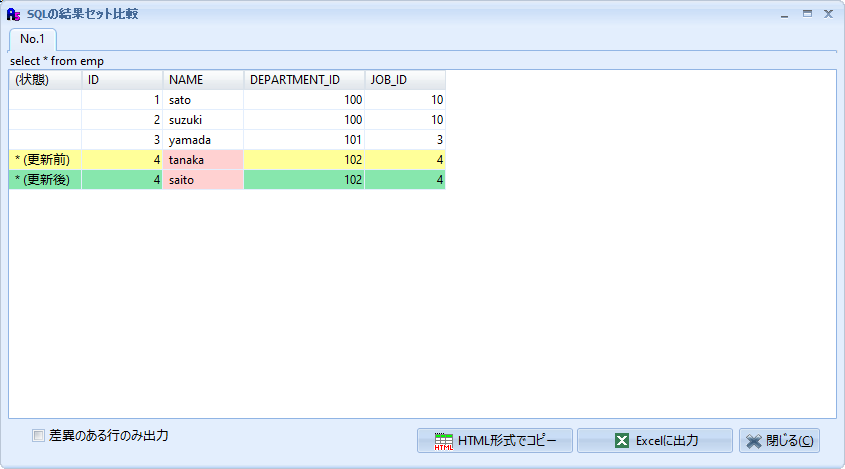This screenshot has height=469, width=845.
Task: Click the X icon on the 閉じる button
Action: point(754,442)
